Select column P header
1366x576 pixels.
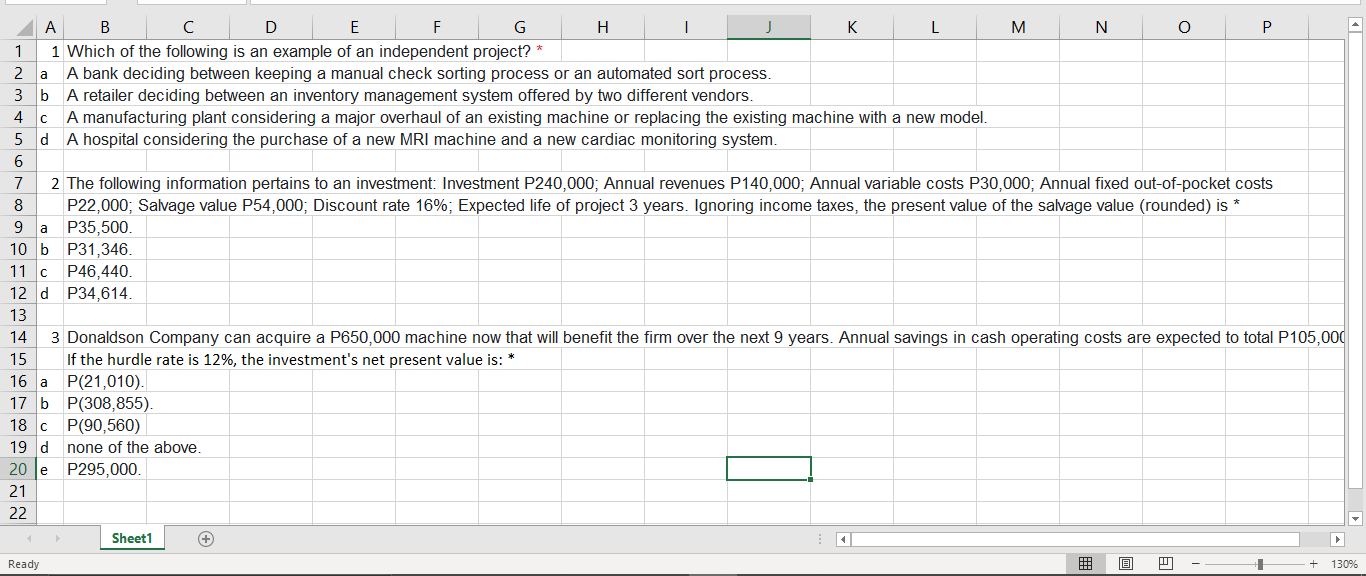pos(1266,29)
